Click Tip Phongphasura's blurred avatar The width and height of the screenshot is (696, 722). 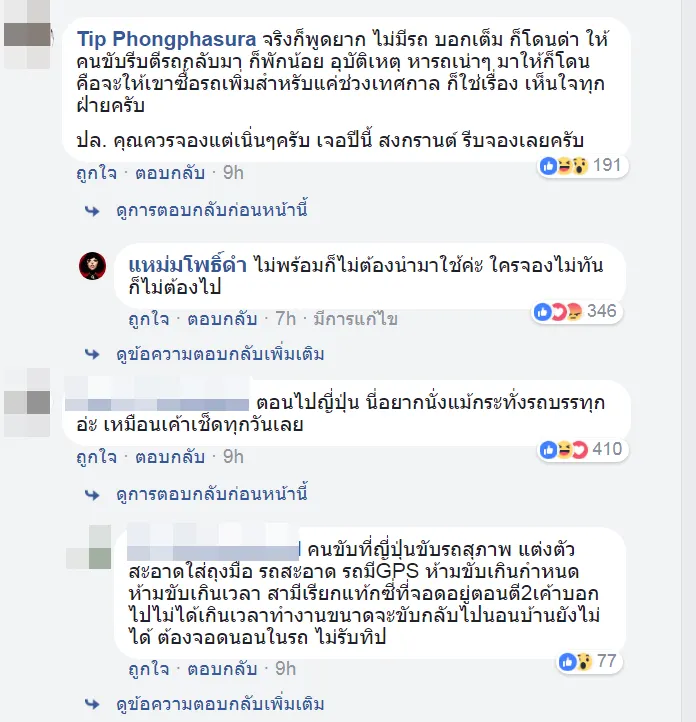point(27,35)
